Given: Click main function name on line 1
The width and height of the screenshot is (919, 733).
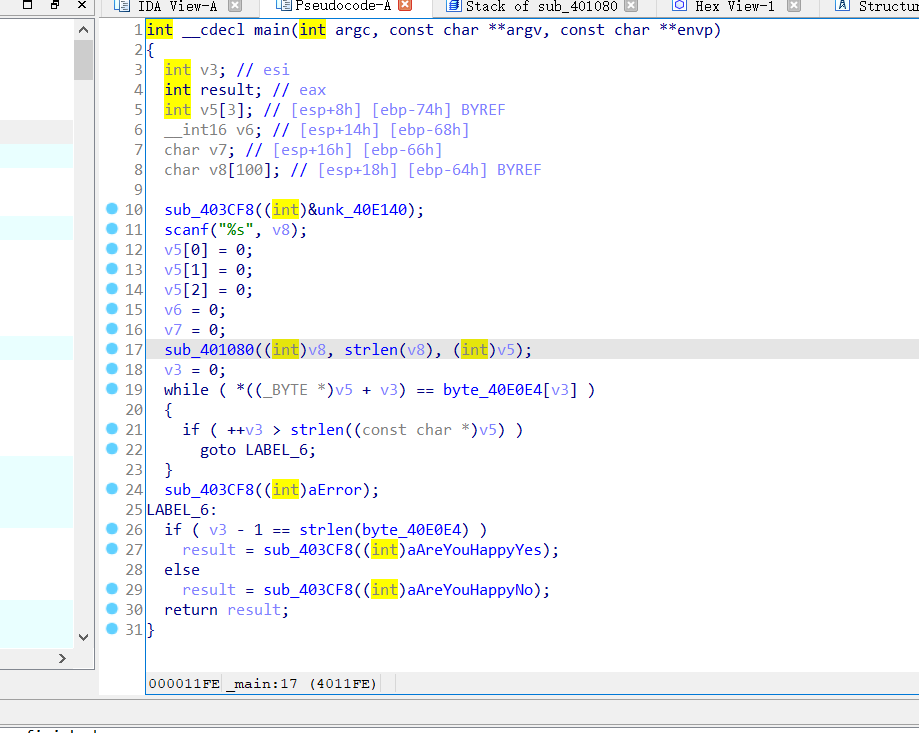Looking at the screenshot, I should coord(271,30).
